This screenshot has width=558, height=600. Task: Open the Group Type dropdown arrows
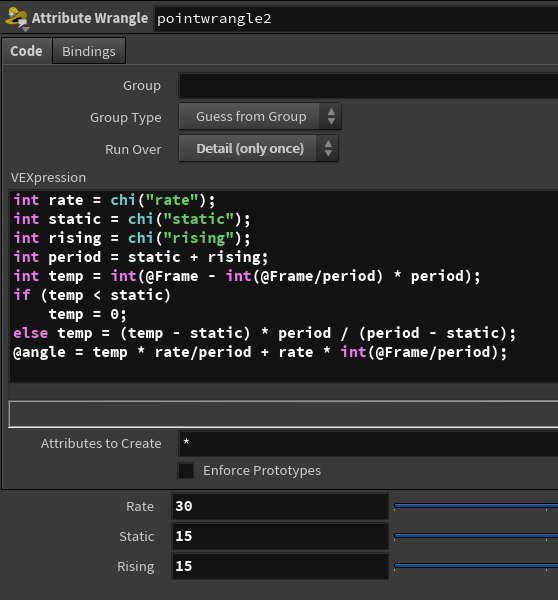click(331, 116)
